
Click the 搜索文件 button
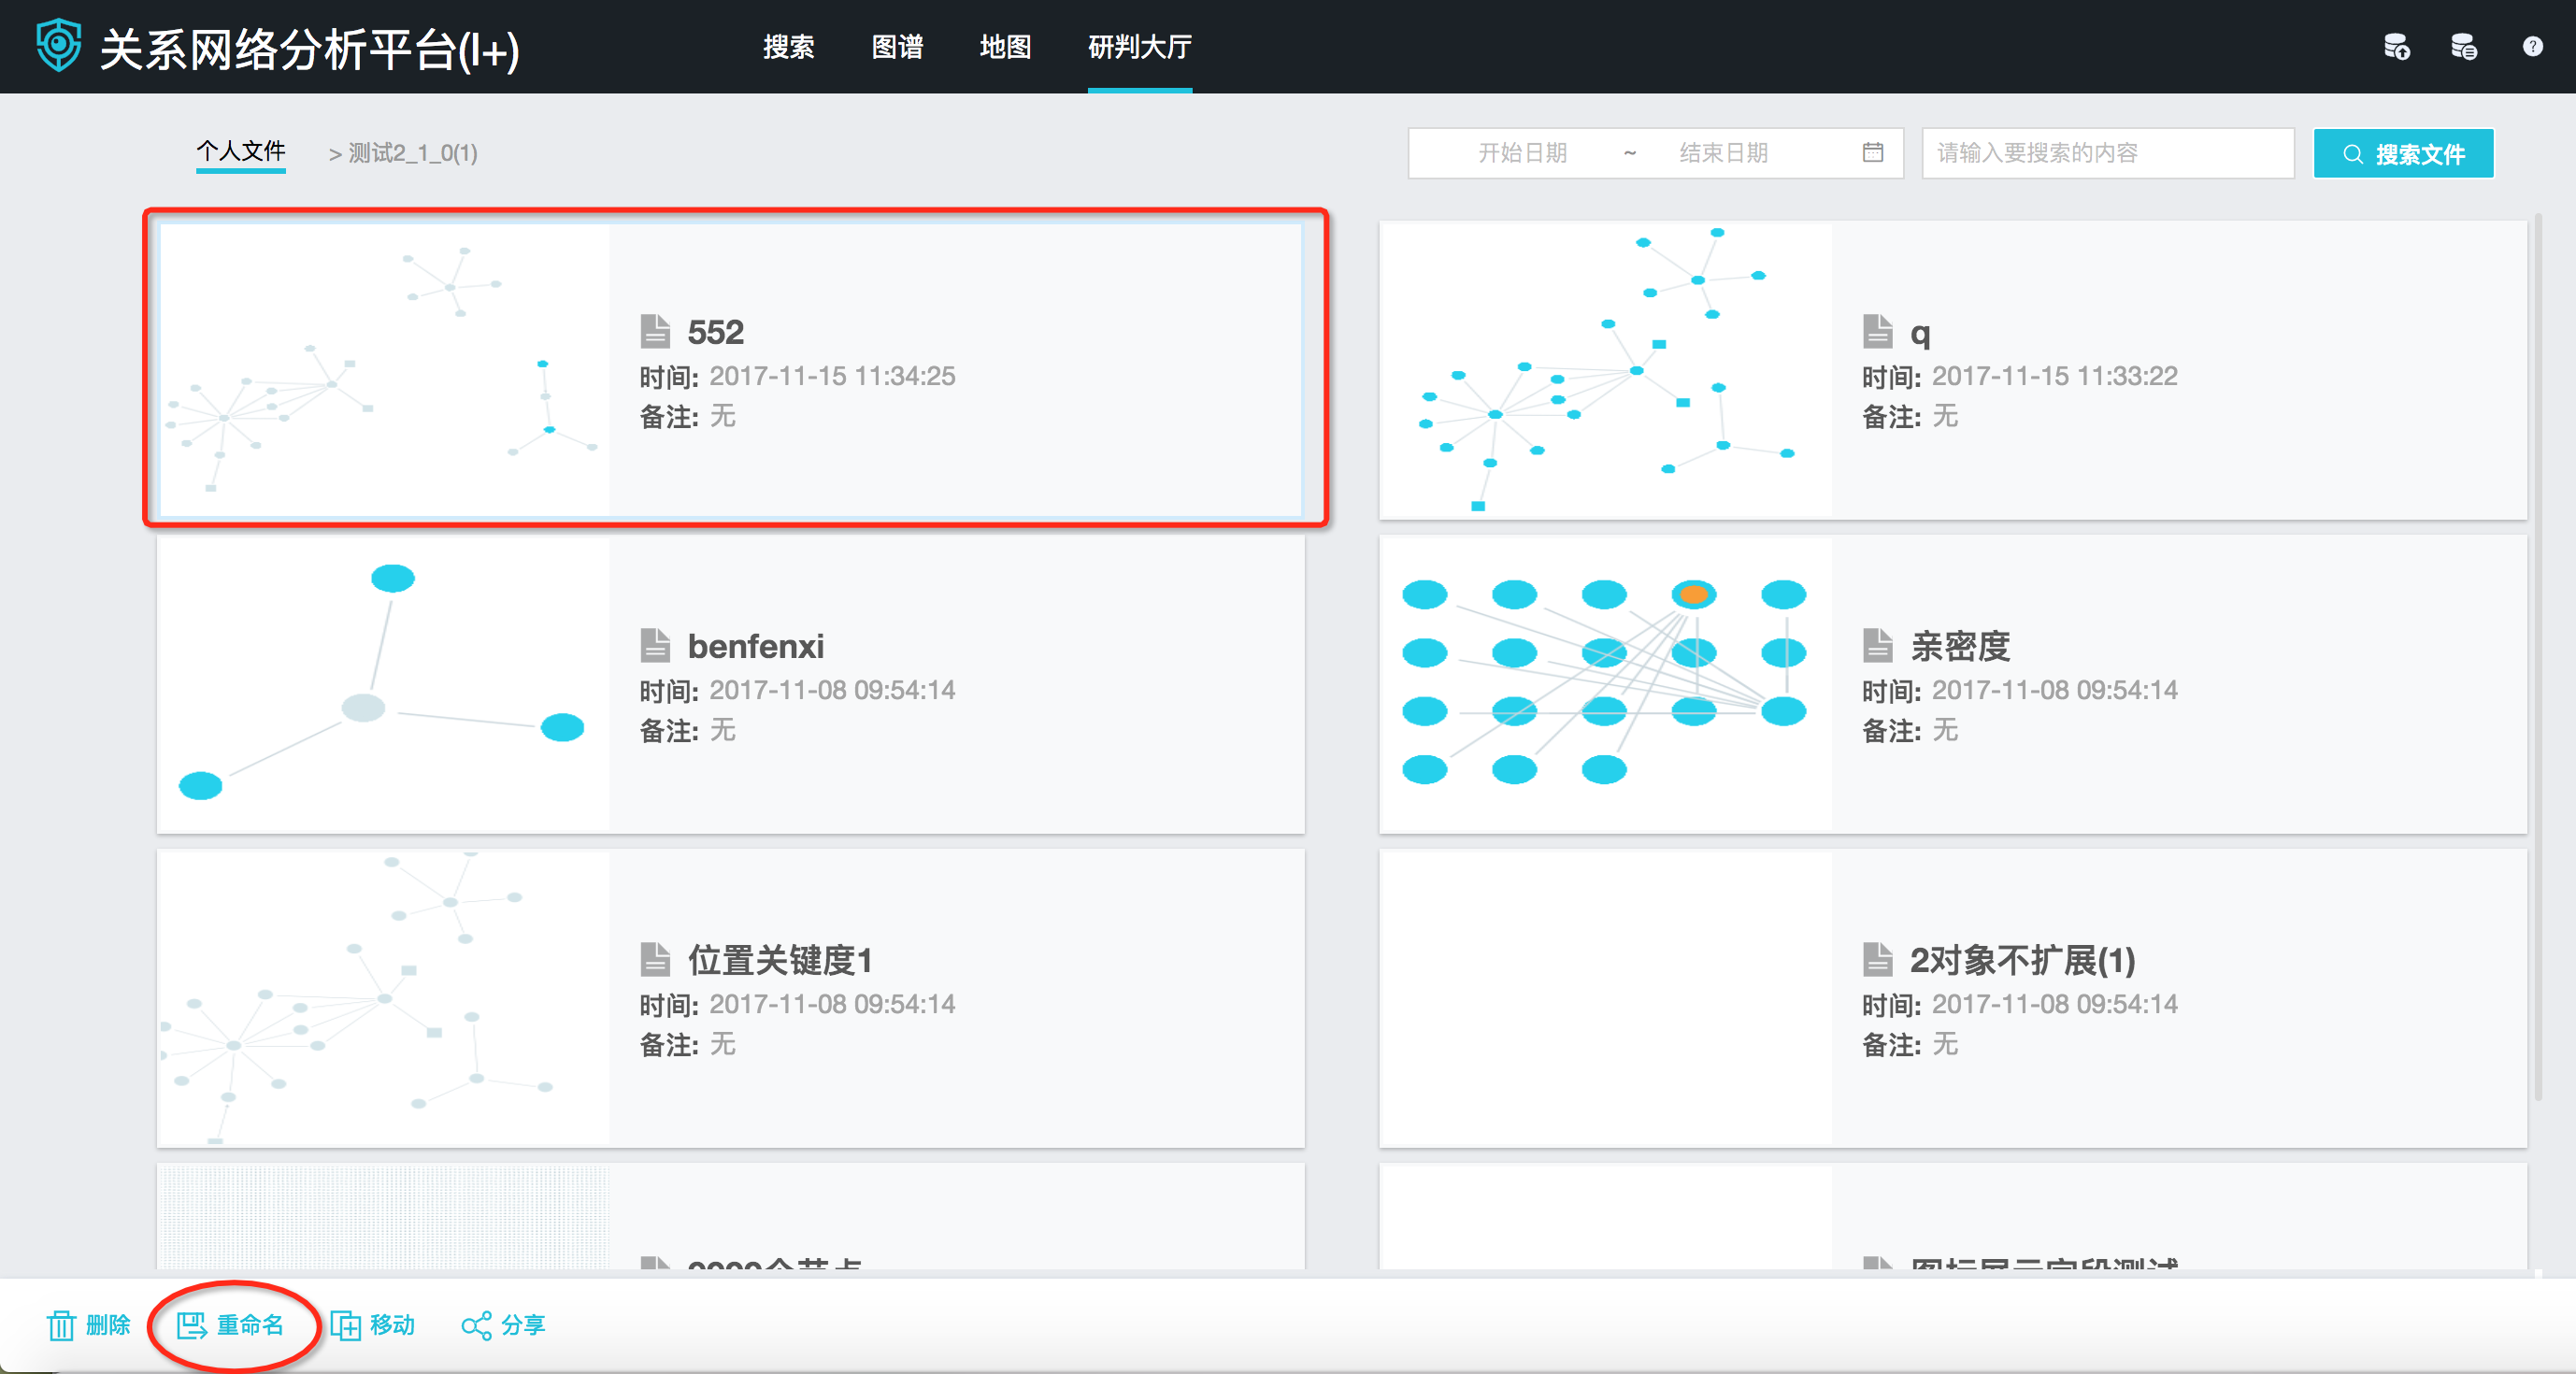[2403, 153]
